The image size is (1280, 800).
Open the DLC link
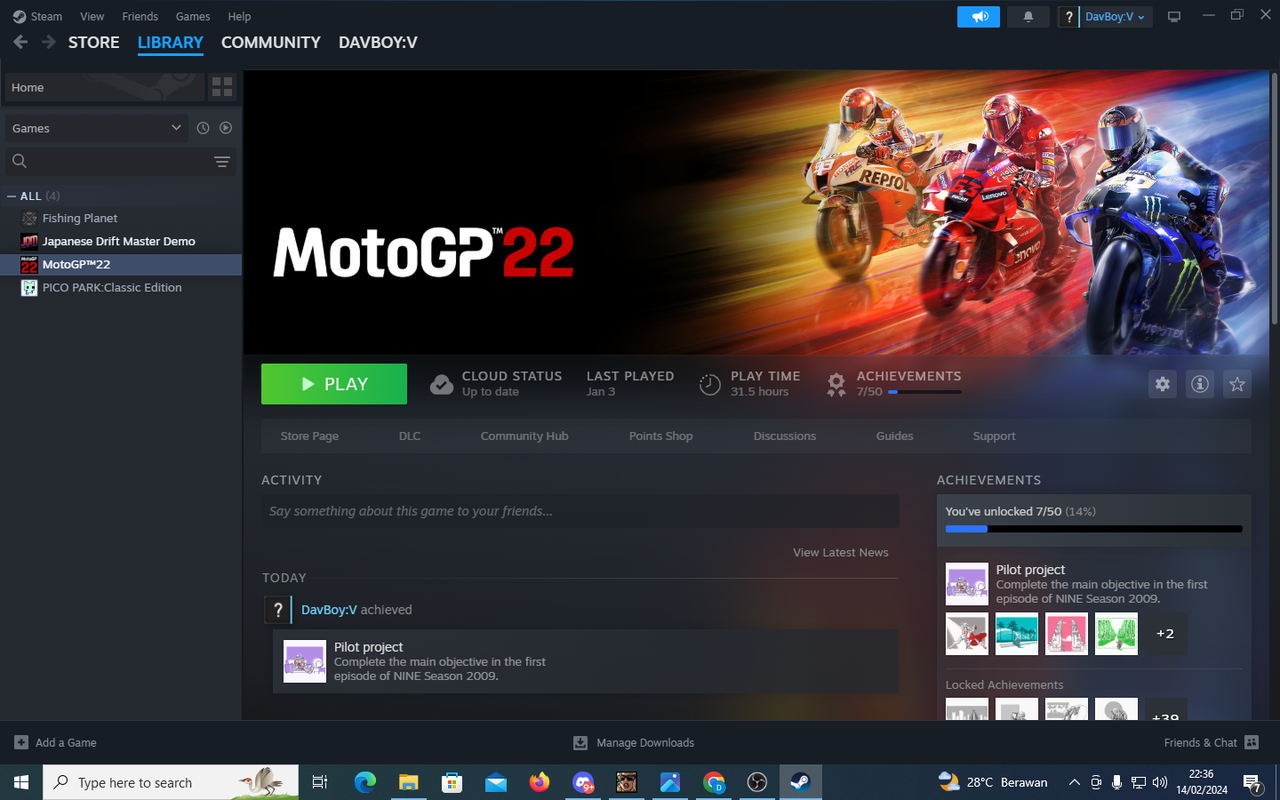tap(409, 436)
